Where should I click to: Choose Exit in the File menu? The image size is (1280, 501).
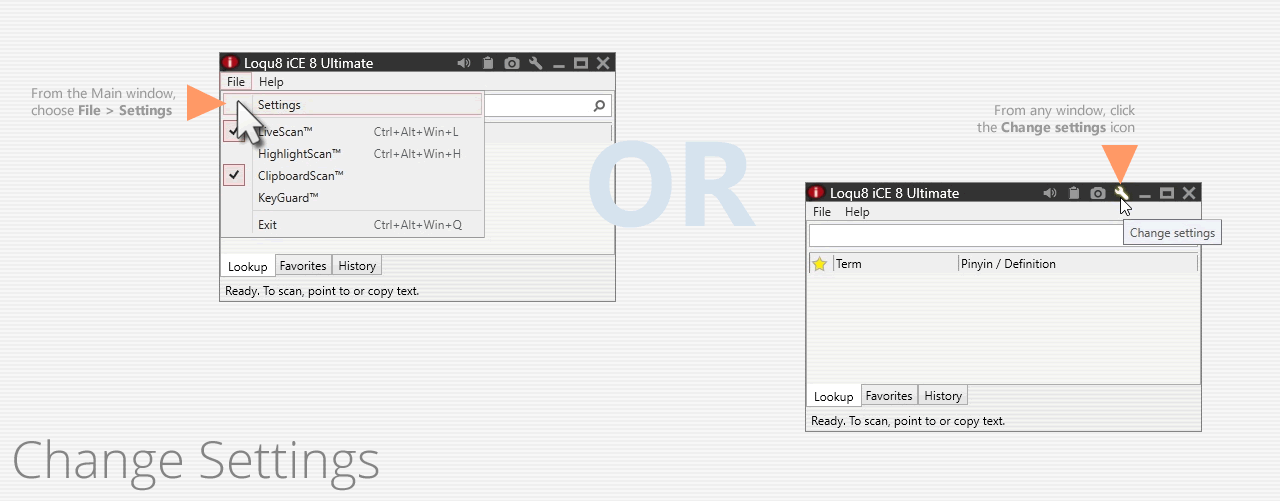coord(353,225)
